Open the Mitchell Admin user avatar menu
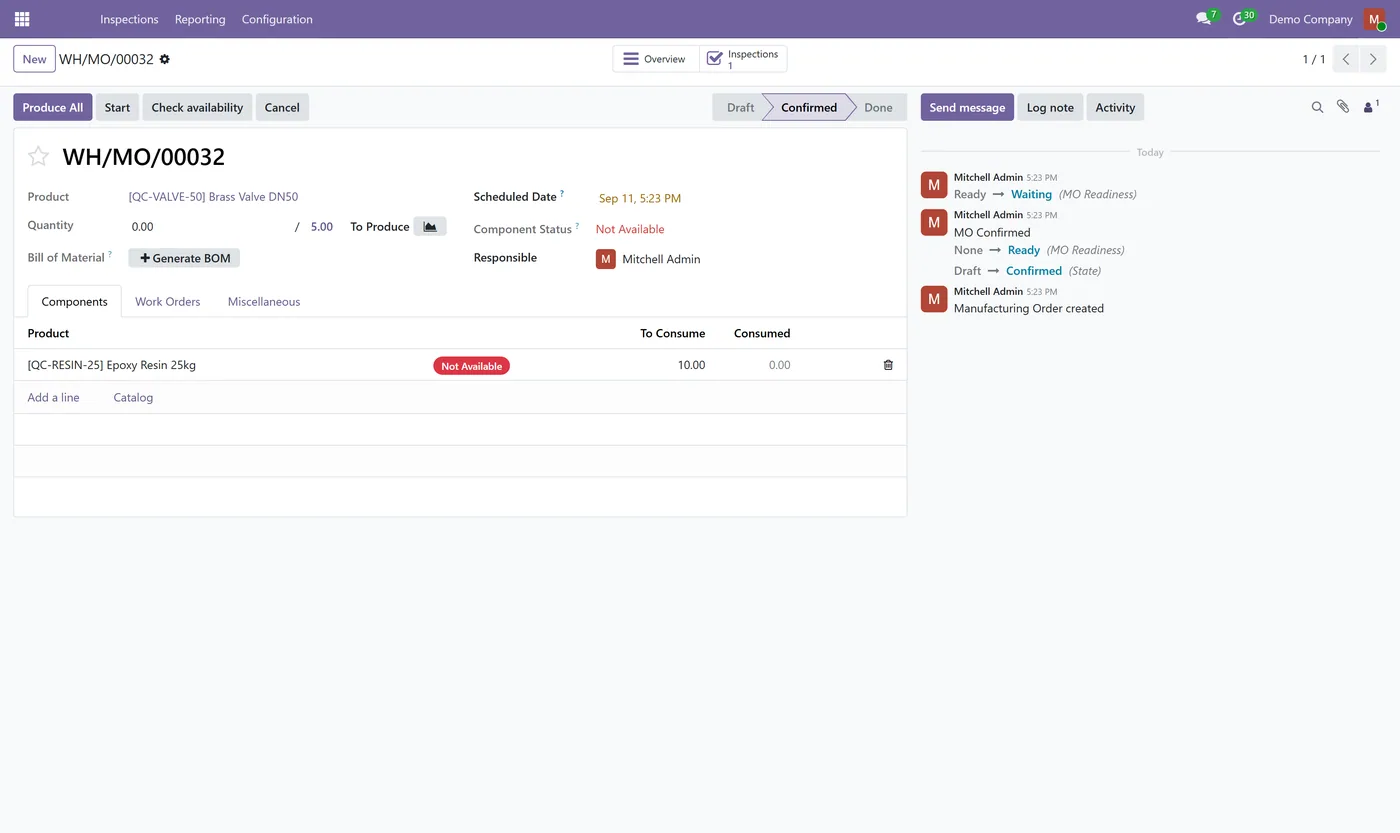Image resolution: width=1400 pixels, height=833 pixels. click(x=1374, y=19)
